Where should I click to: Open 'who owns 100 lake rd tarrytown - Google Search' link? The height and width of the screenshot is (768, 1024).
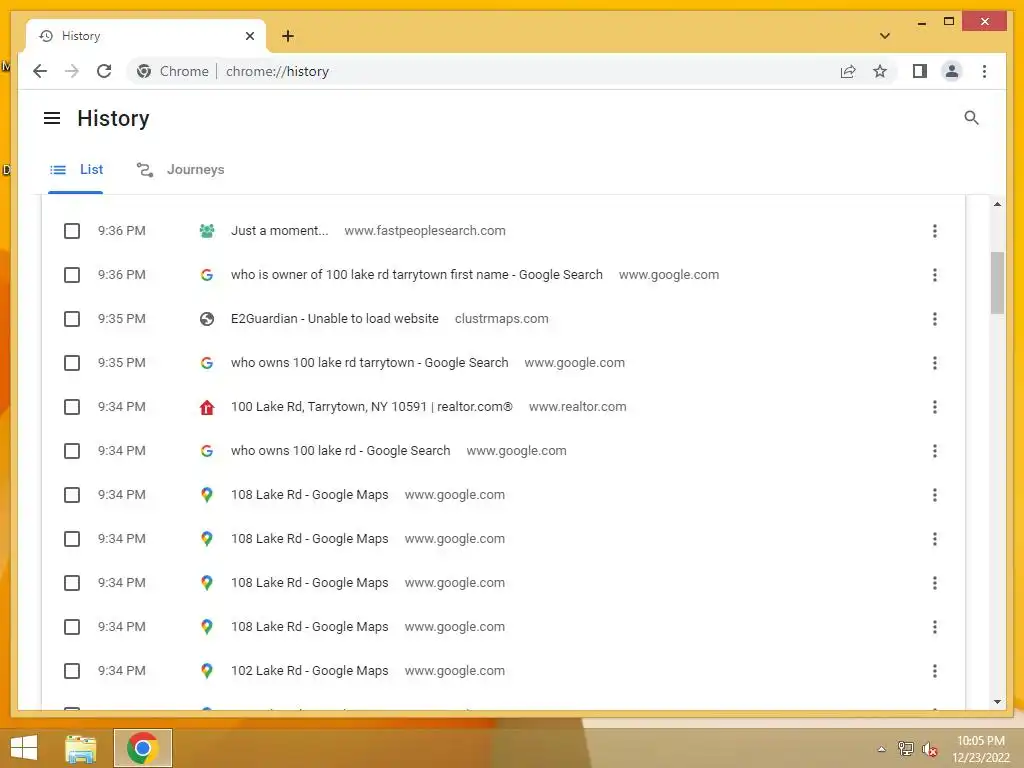(369, 362)
